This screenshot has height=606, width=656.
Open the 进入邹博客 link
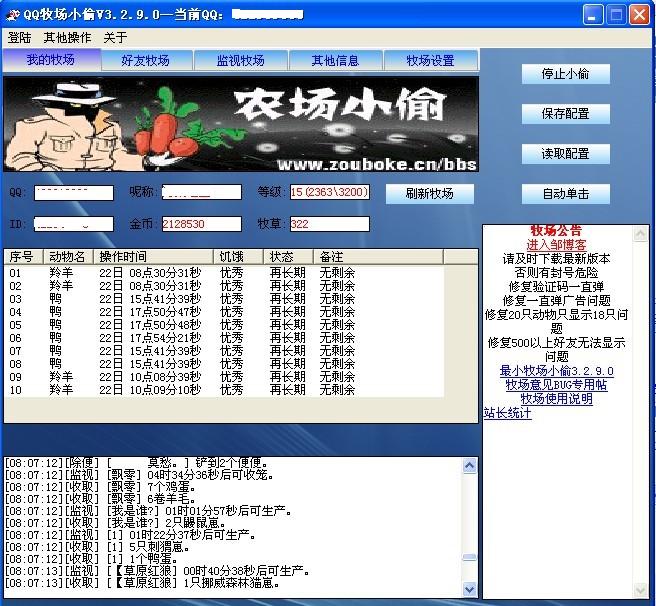[556, 245]
